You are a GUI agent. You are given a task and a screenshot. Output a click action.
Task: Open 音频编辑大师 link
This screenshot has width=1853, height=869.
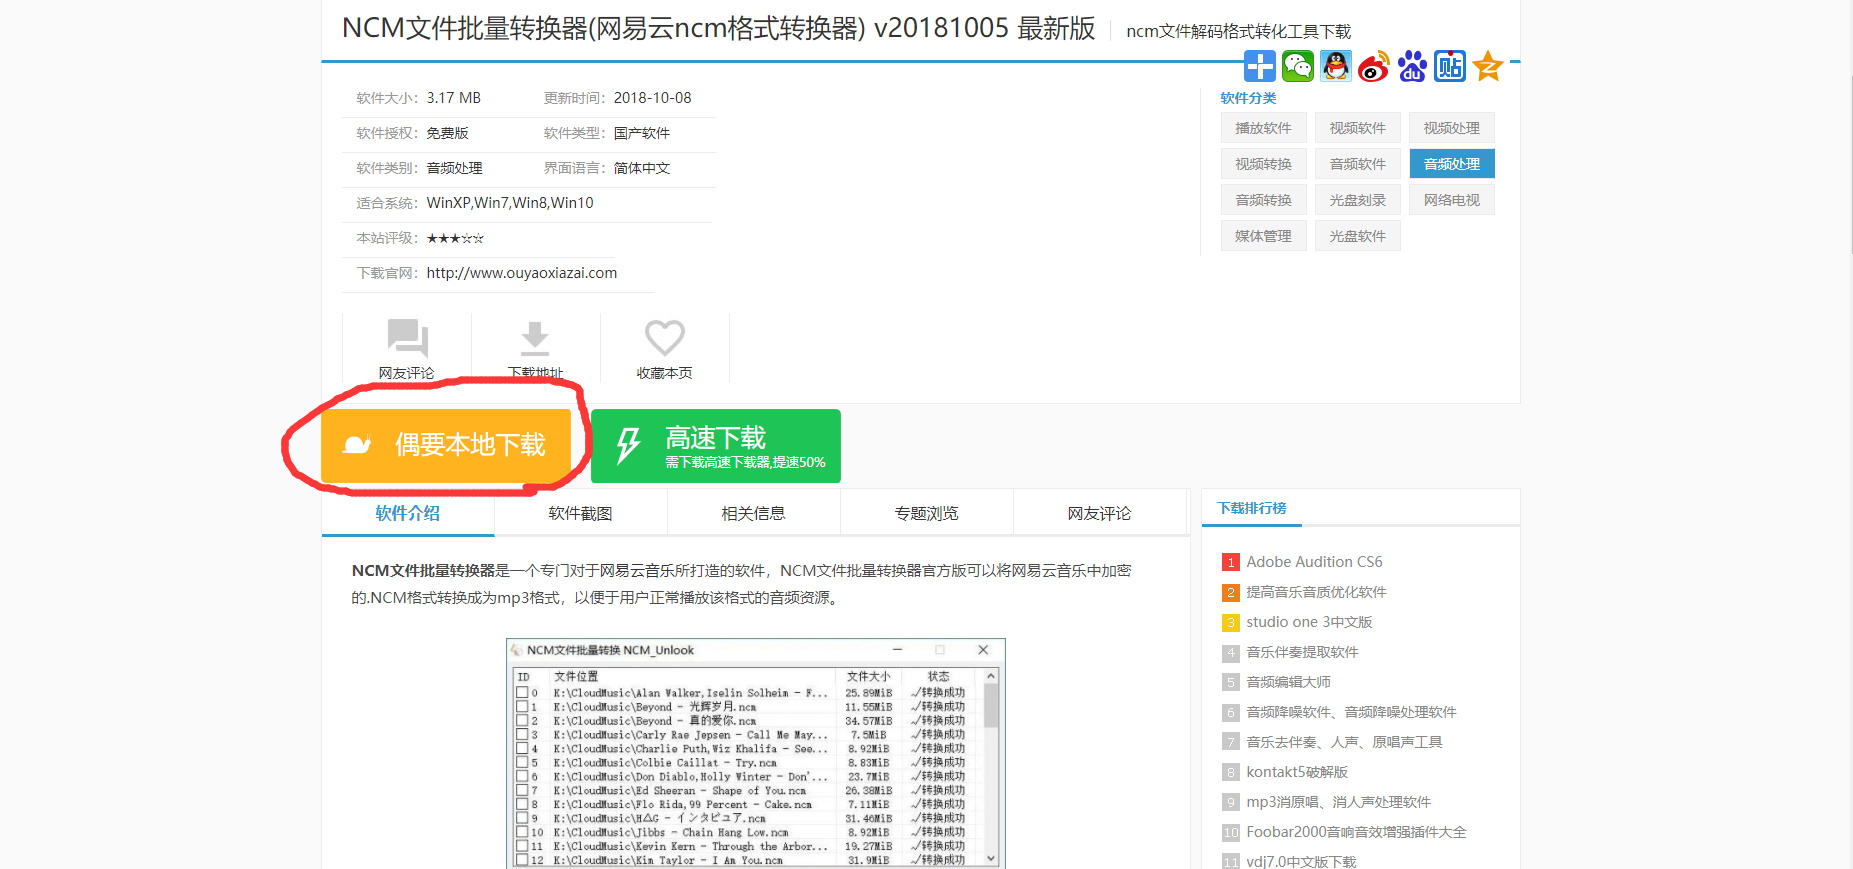(x=1288, y=682)
